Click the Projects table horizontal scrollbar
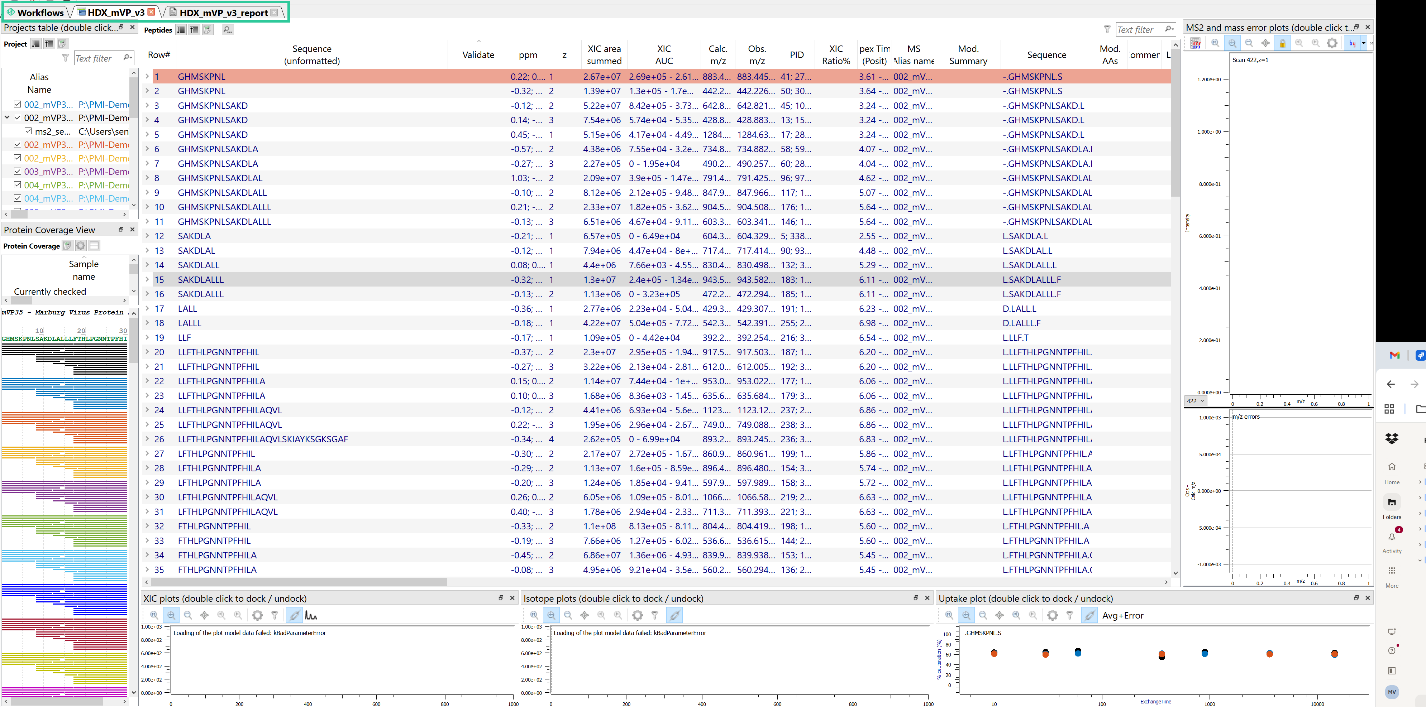 19,214
